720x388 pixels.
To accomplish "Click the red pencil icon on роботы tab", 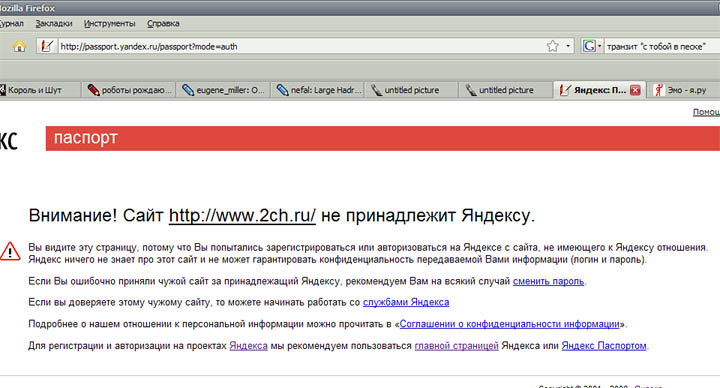I will [93, 90].
